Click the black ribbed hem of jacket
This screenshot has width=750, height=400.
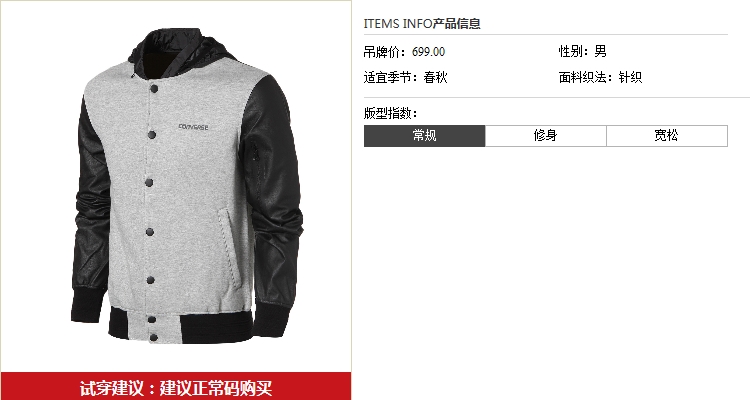(181, 325)
